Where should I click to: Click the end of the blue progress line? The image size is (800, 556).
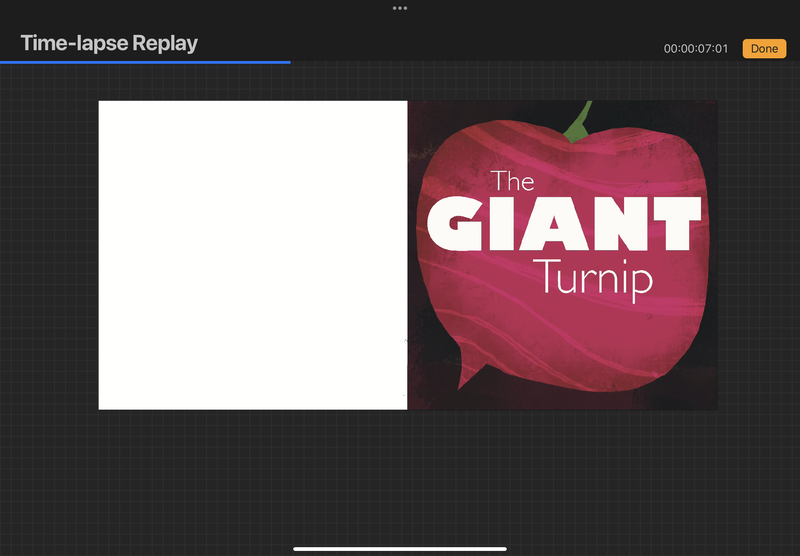click(289, 62)
